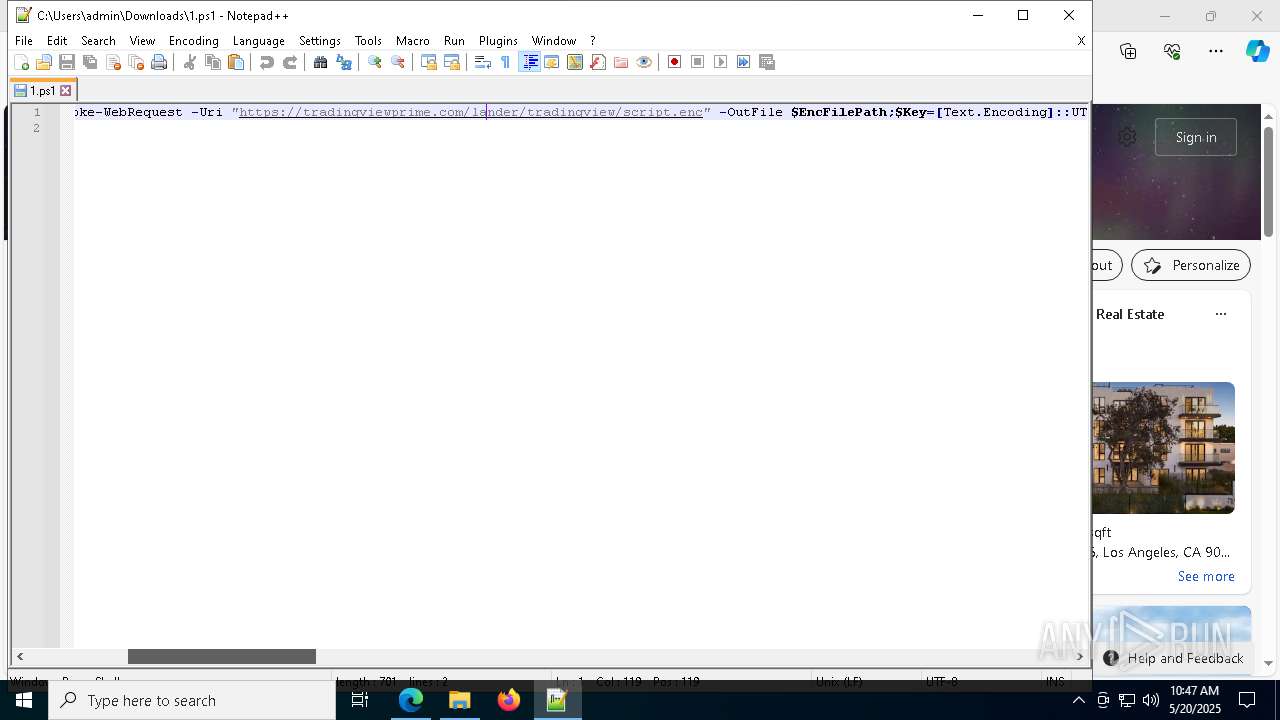Viewport: 1280px width, 720px height.
Task: Open the View menu
Action: pyautogui.click(x=142, y=41)
